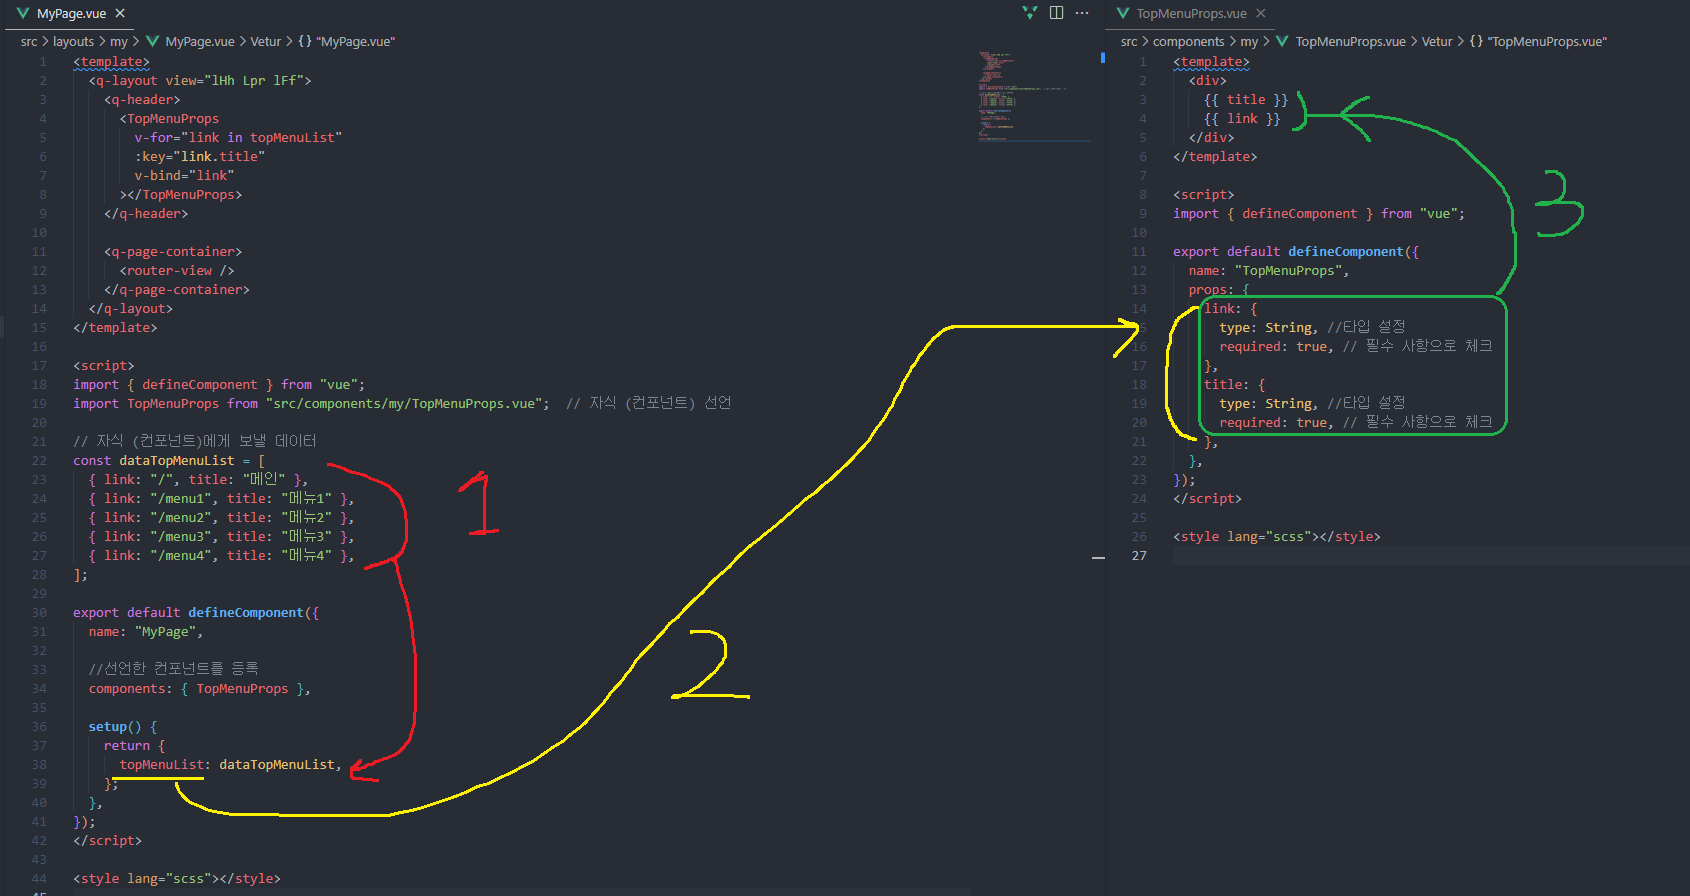The image size is (1690, 896).
Task: Click 'v-bind="link"' attribute
Action: pyautogui.click(x=184, y=175)
